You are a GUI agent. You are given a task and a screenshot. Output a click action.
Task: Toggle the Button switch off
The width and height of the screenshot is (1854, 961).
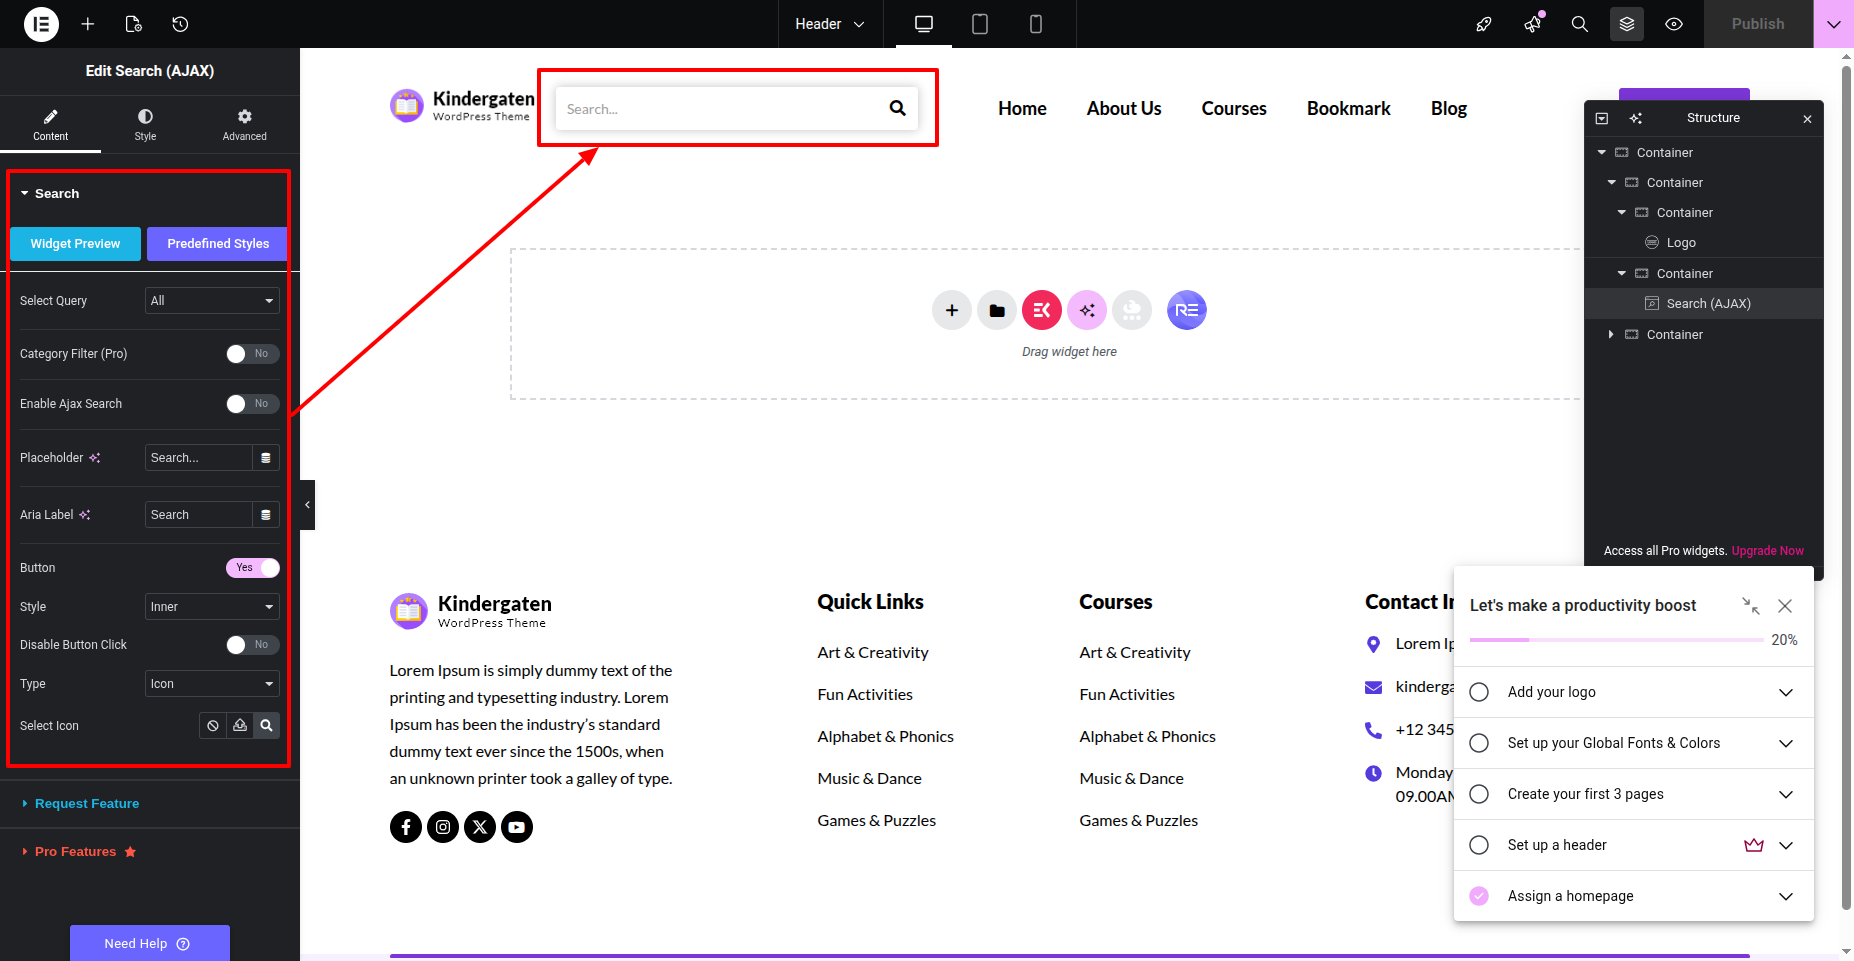point(252,568)
